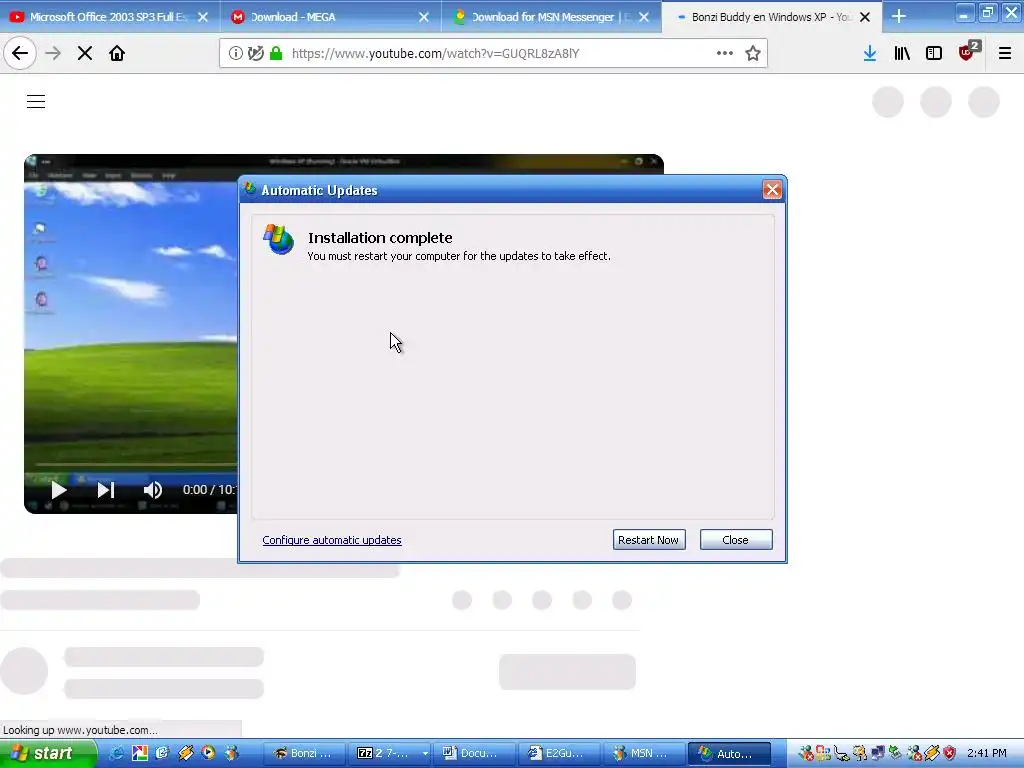Expand the grouped 7-Zip taskbar button

391,753
